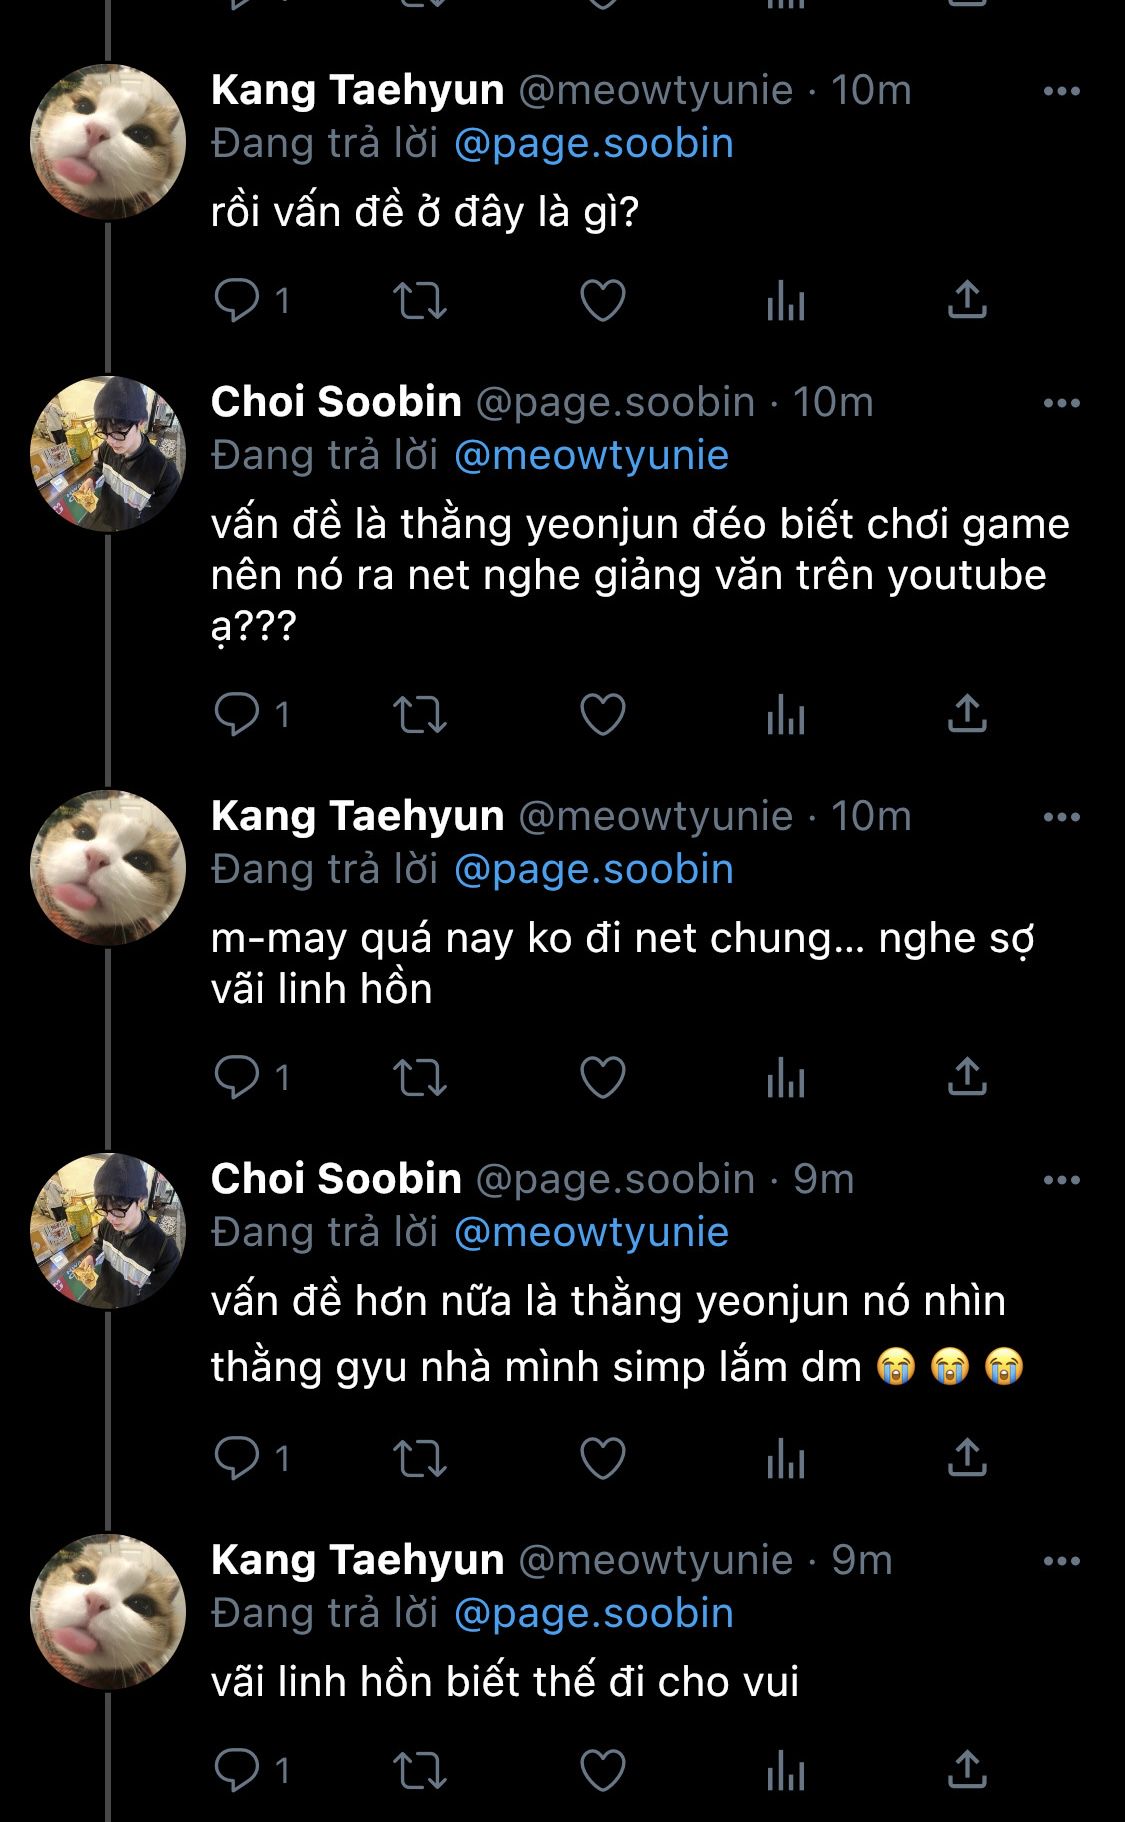This screenshot has height=1822, width=1125.
Task: Open more options on Taehyun's first tweet
Action: click(x=1061, y=91)
